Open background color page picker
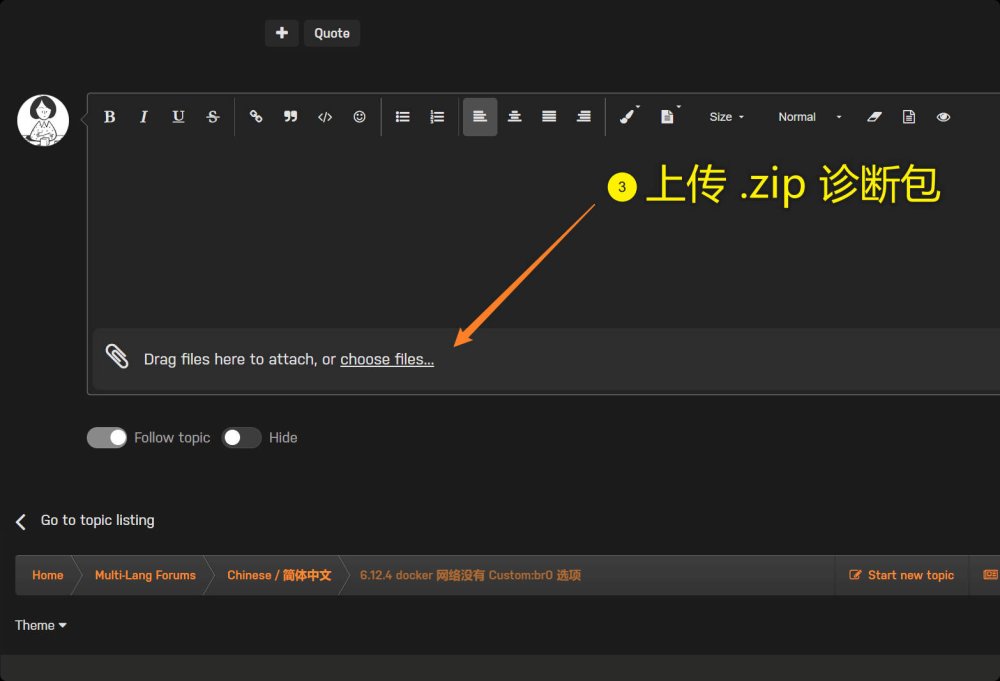1000x681 pixels. (669, 117)
